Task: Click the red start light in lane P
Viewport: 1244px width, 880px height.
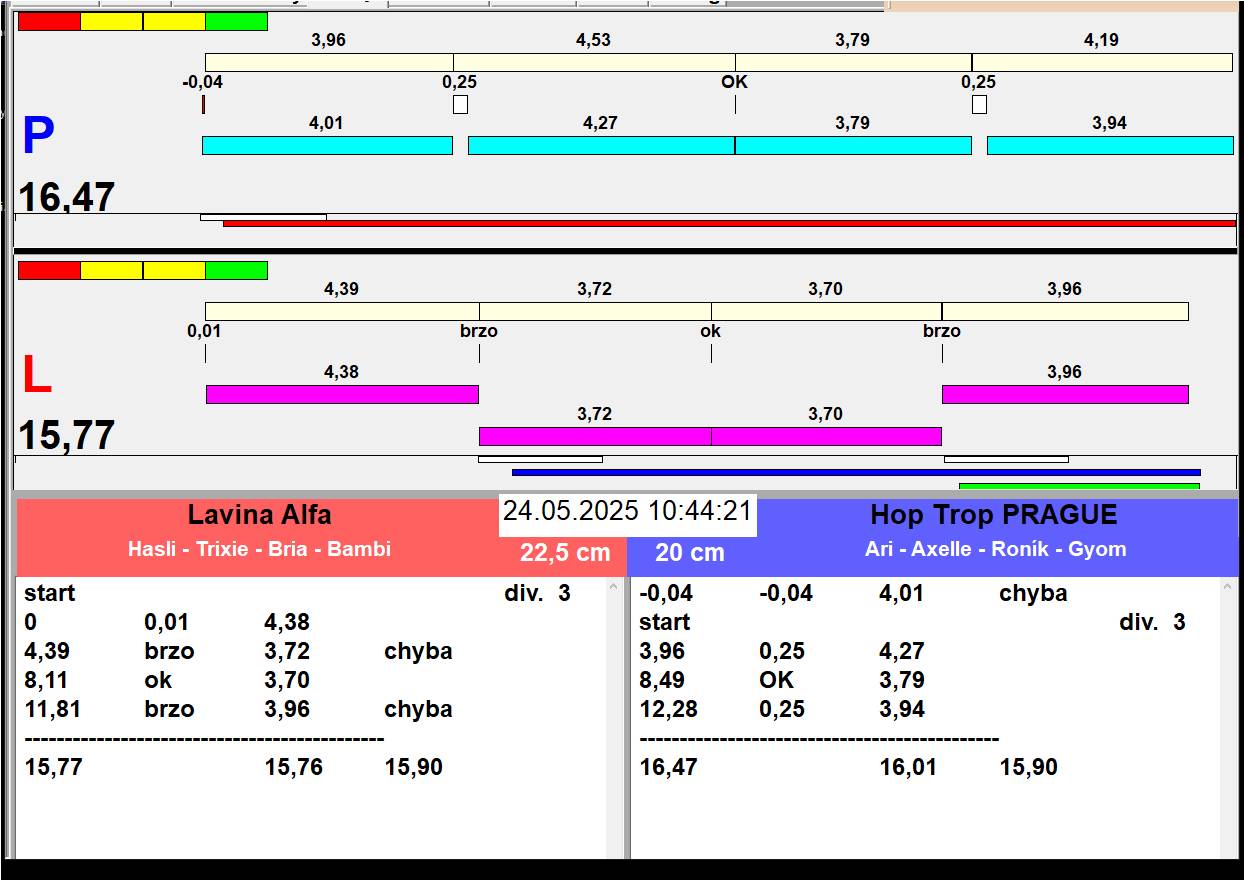Action: click(49, 21)
